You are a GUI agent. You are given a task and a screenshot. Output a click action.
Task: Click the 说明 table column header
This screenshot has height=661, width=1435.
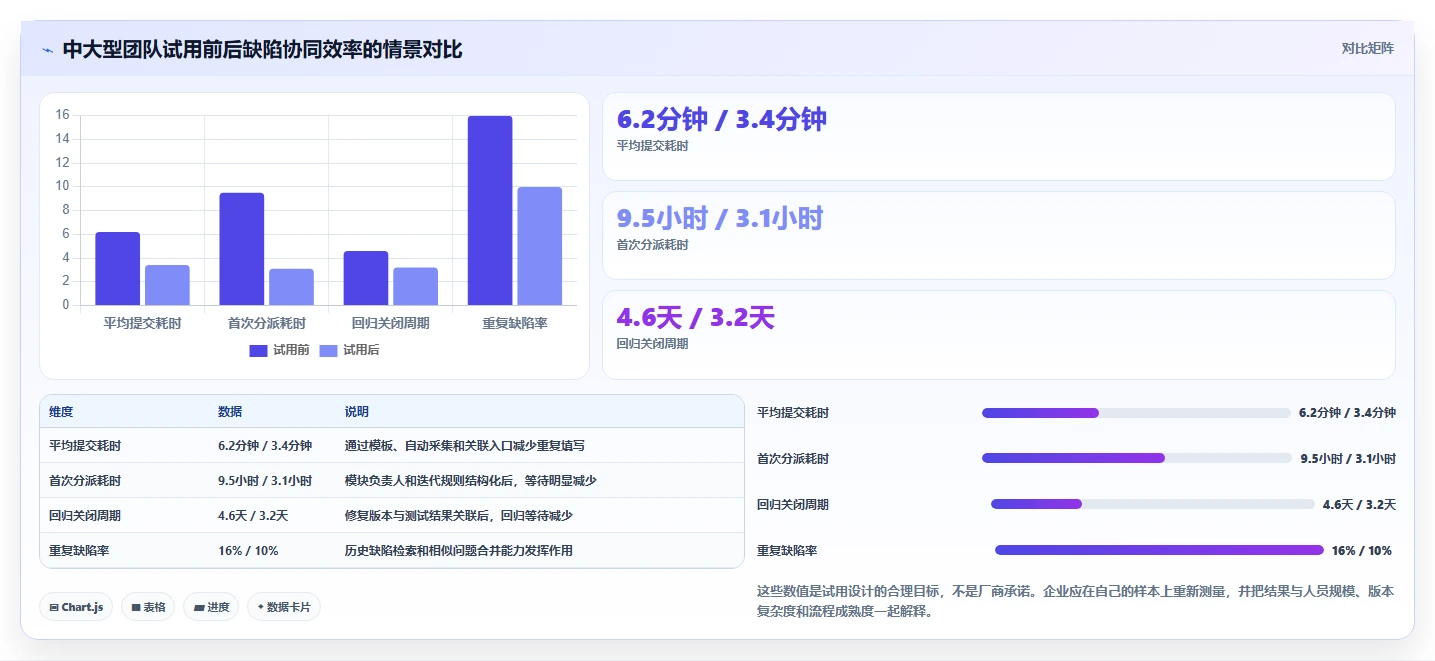pyautogui.click(x=357, y=412)
